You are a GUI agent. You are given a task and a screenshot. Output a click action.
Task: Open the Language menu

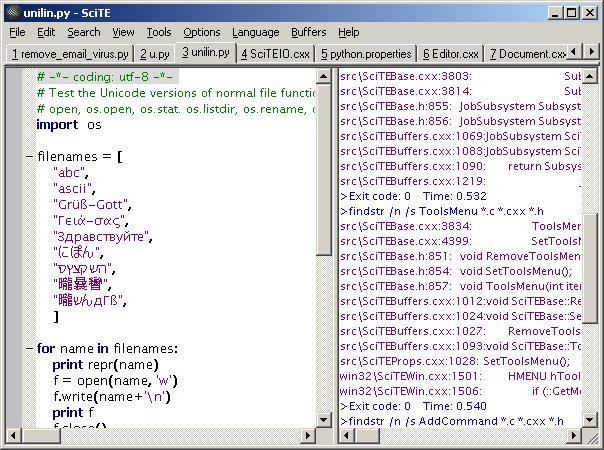tap(255, 32)
